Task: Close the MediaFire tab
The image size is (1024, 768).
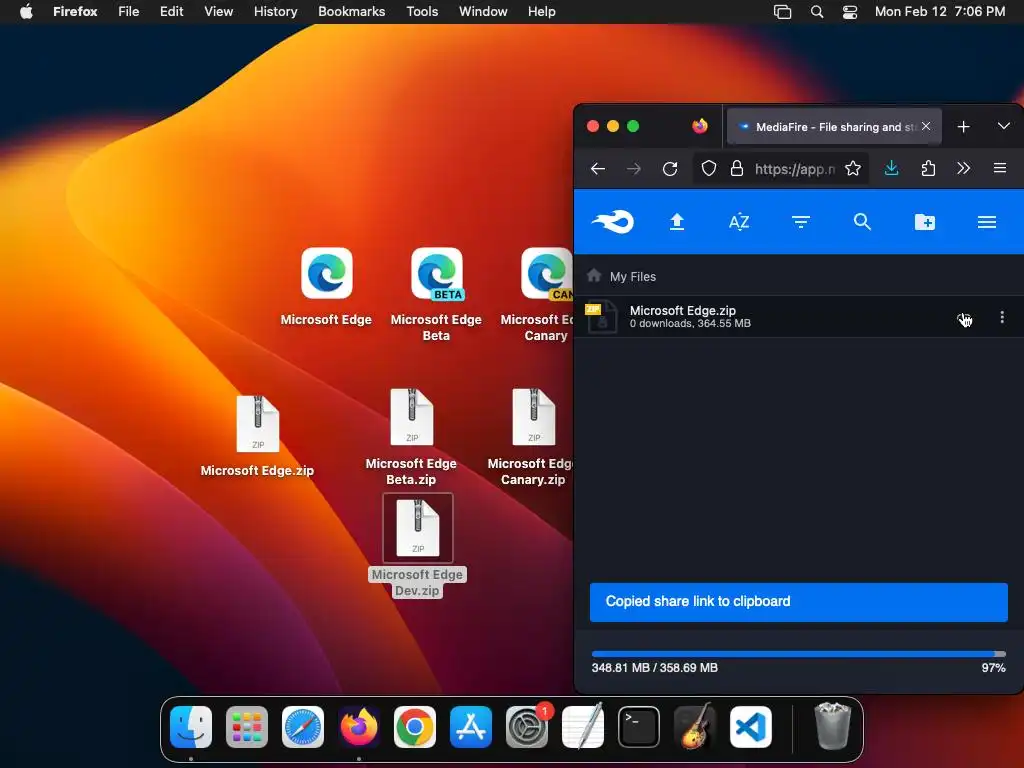Action: click(x=926, y=126)
